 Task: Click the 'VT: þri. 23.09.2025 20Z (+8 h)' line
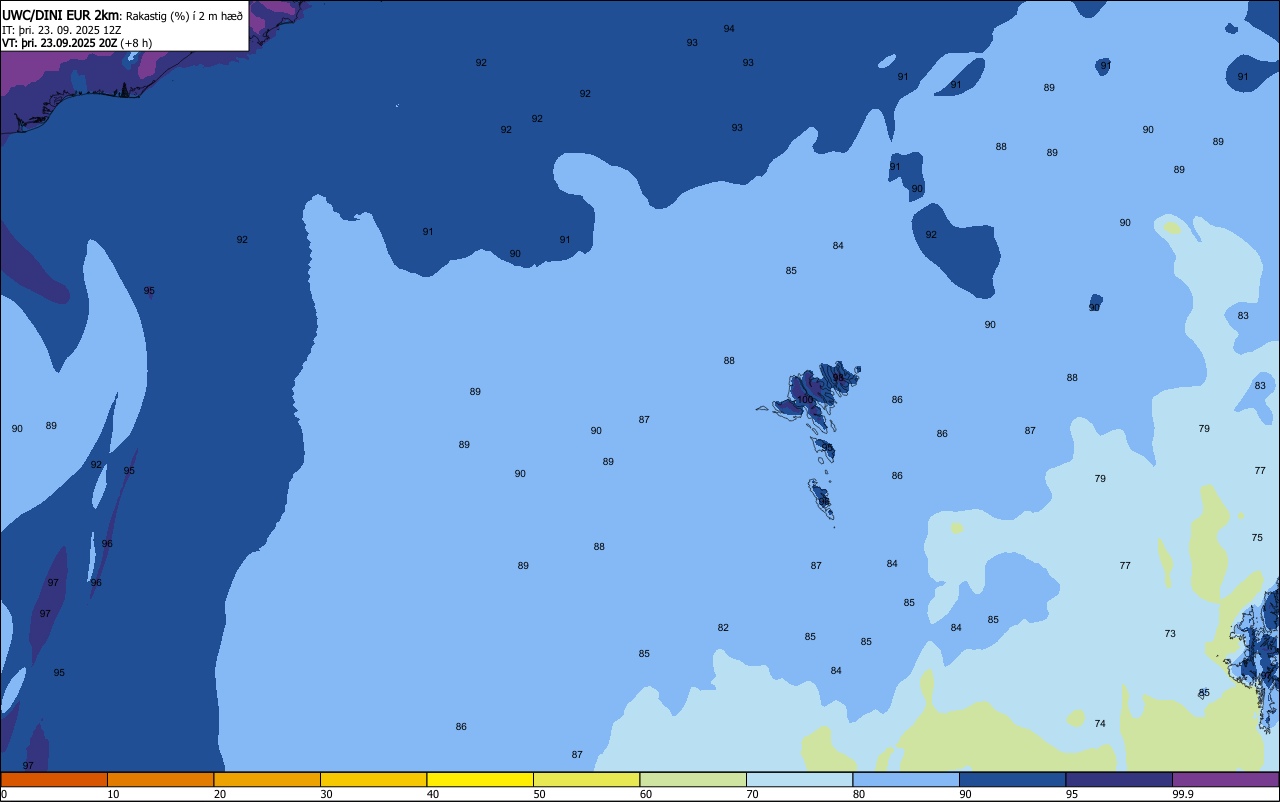click(x=77, y=43)
